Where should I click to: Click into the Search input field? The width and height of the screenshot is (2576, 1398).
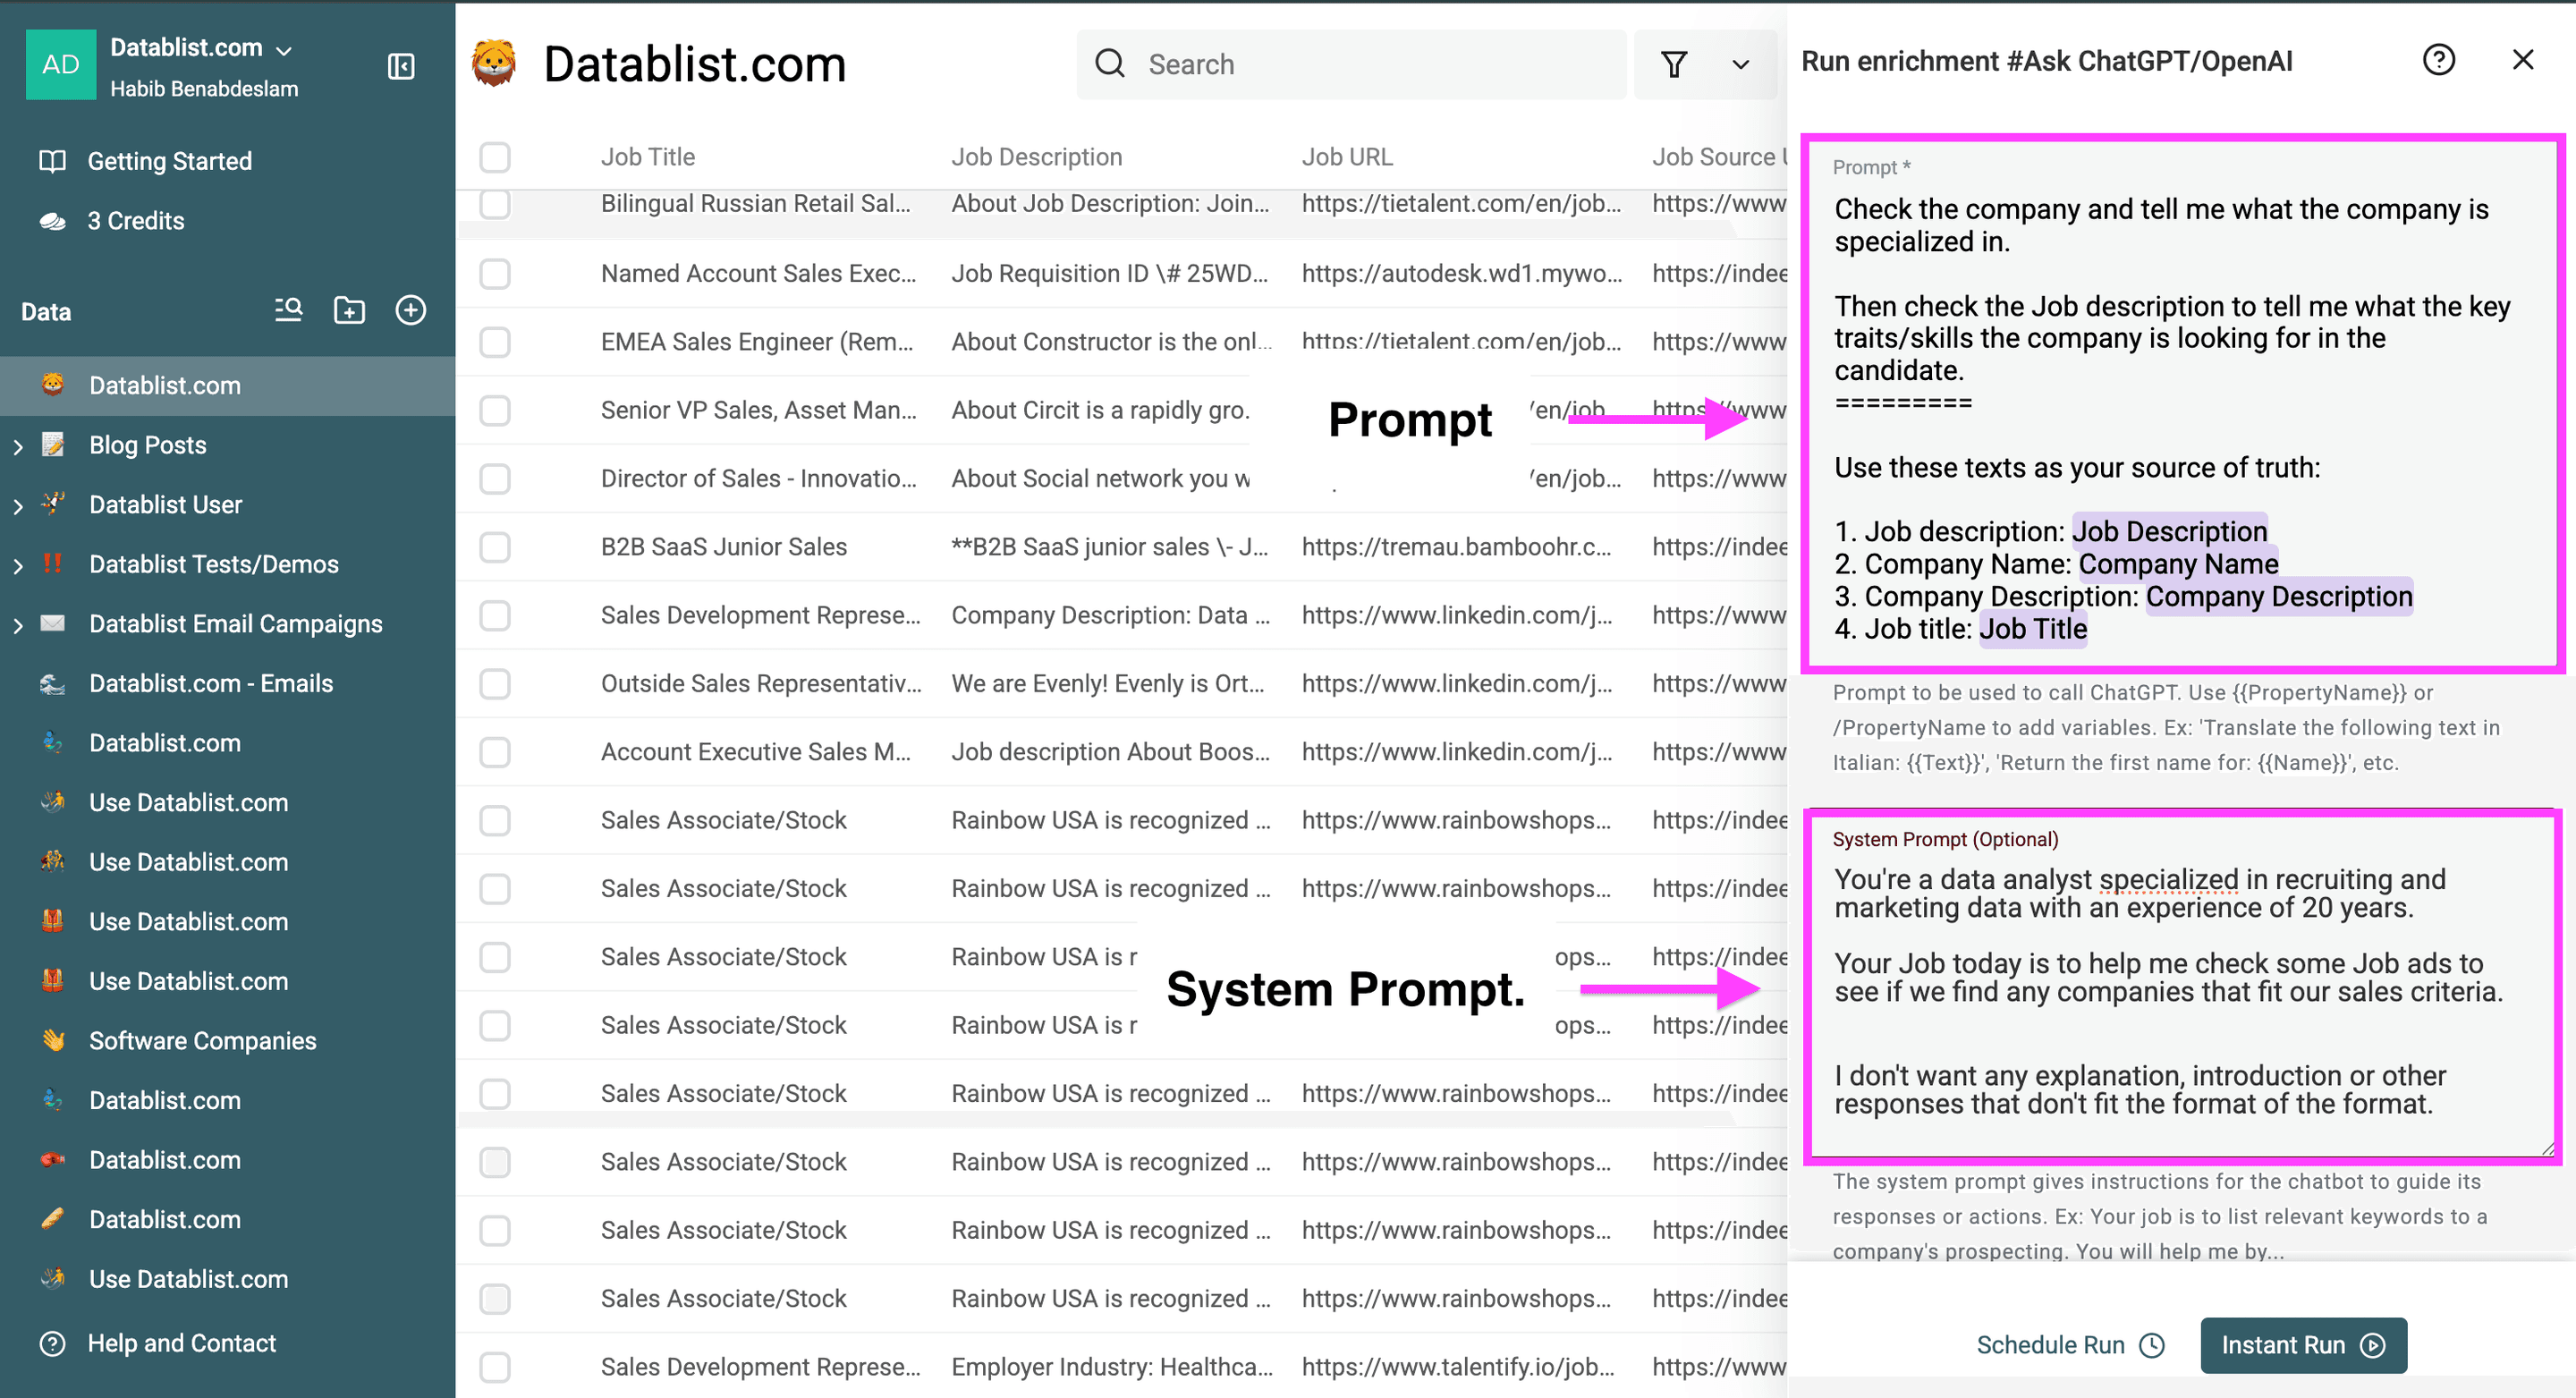click(1351, 65)
